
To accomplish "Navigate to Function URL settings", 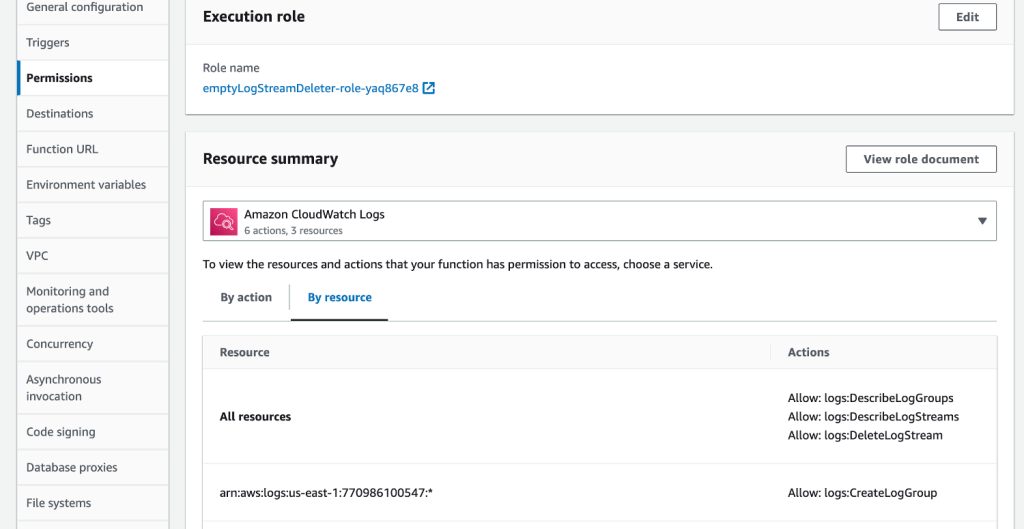I will coord(62,149).
